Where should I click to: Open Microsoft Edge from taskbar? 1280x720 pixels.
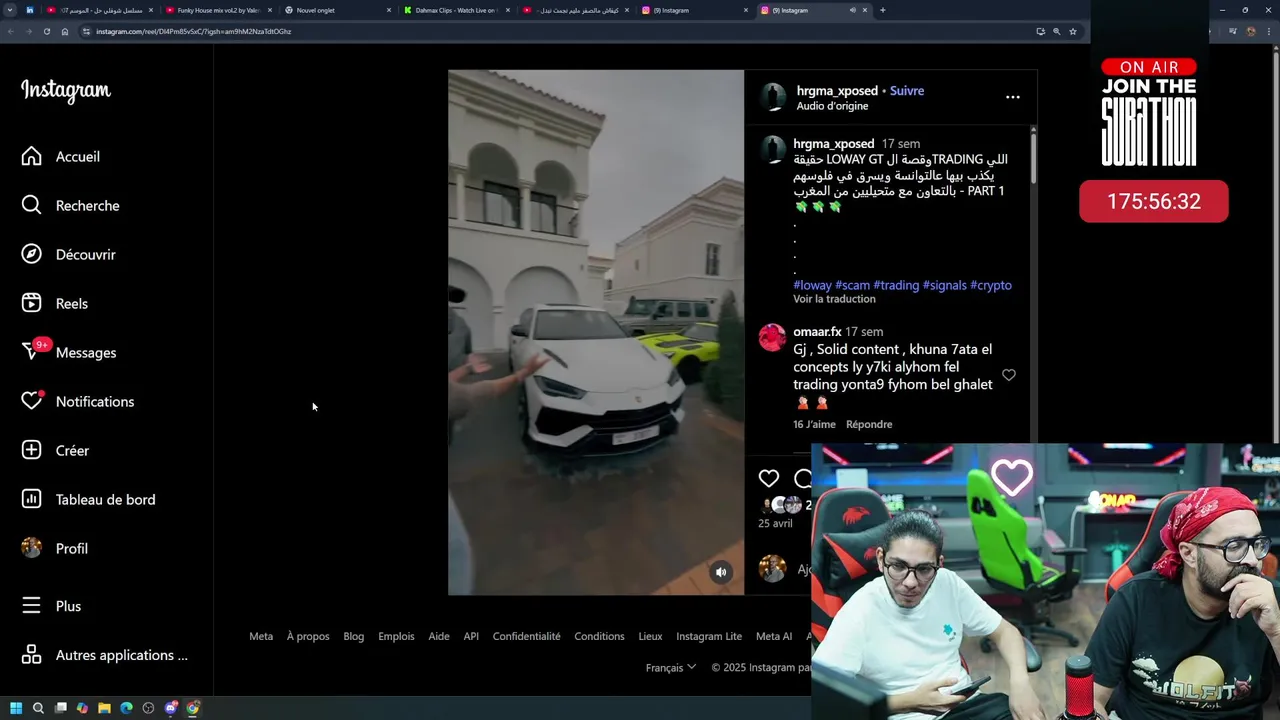[x=126, y=708]
